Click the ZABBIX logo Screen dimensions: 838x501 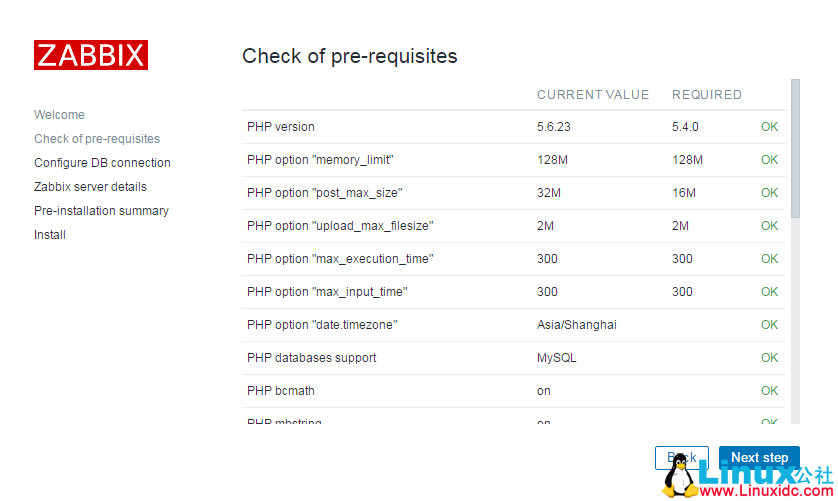tap(91, 55)
